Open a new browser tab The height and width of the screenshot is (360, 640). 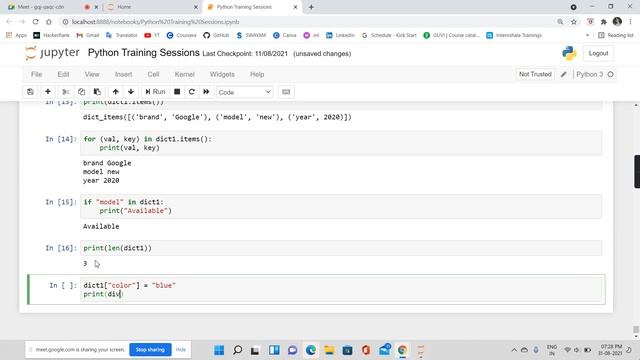(311, 7)
